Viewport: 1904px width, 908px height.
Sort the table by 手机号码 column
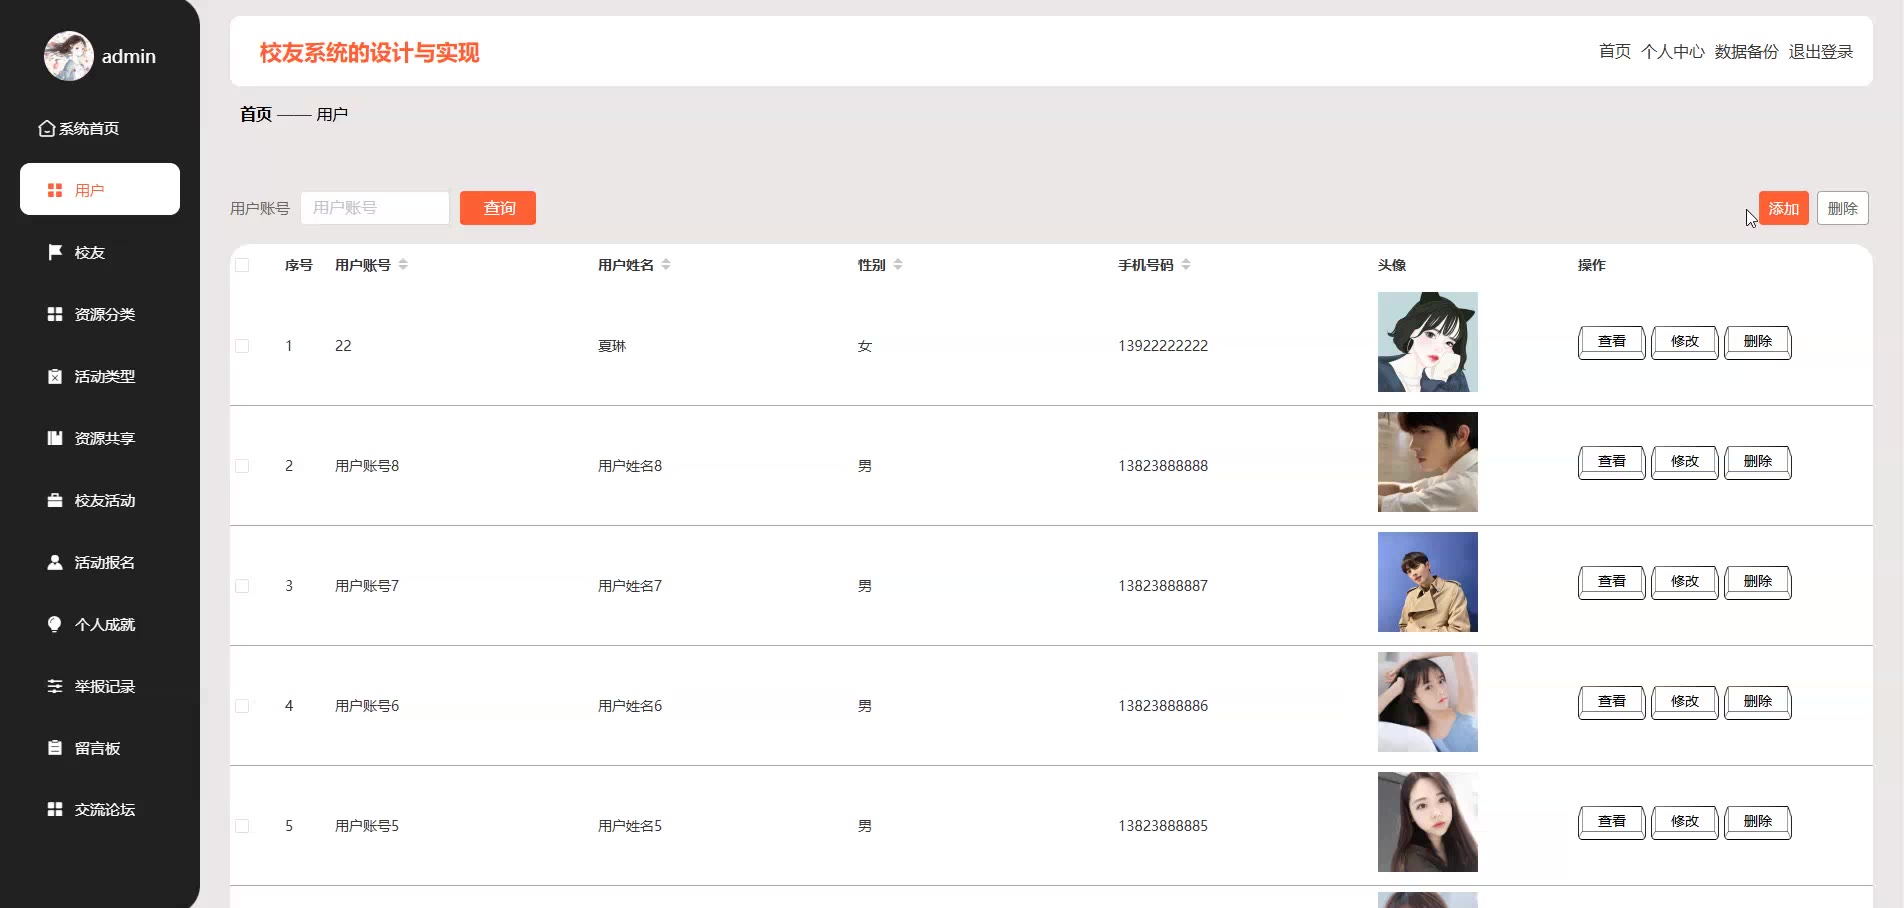point(1186,265)
